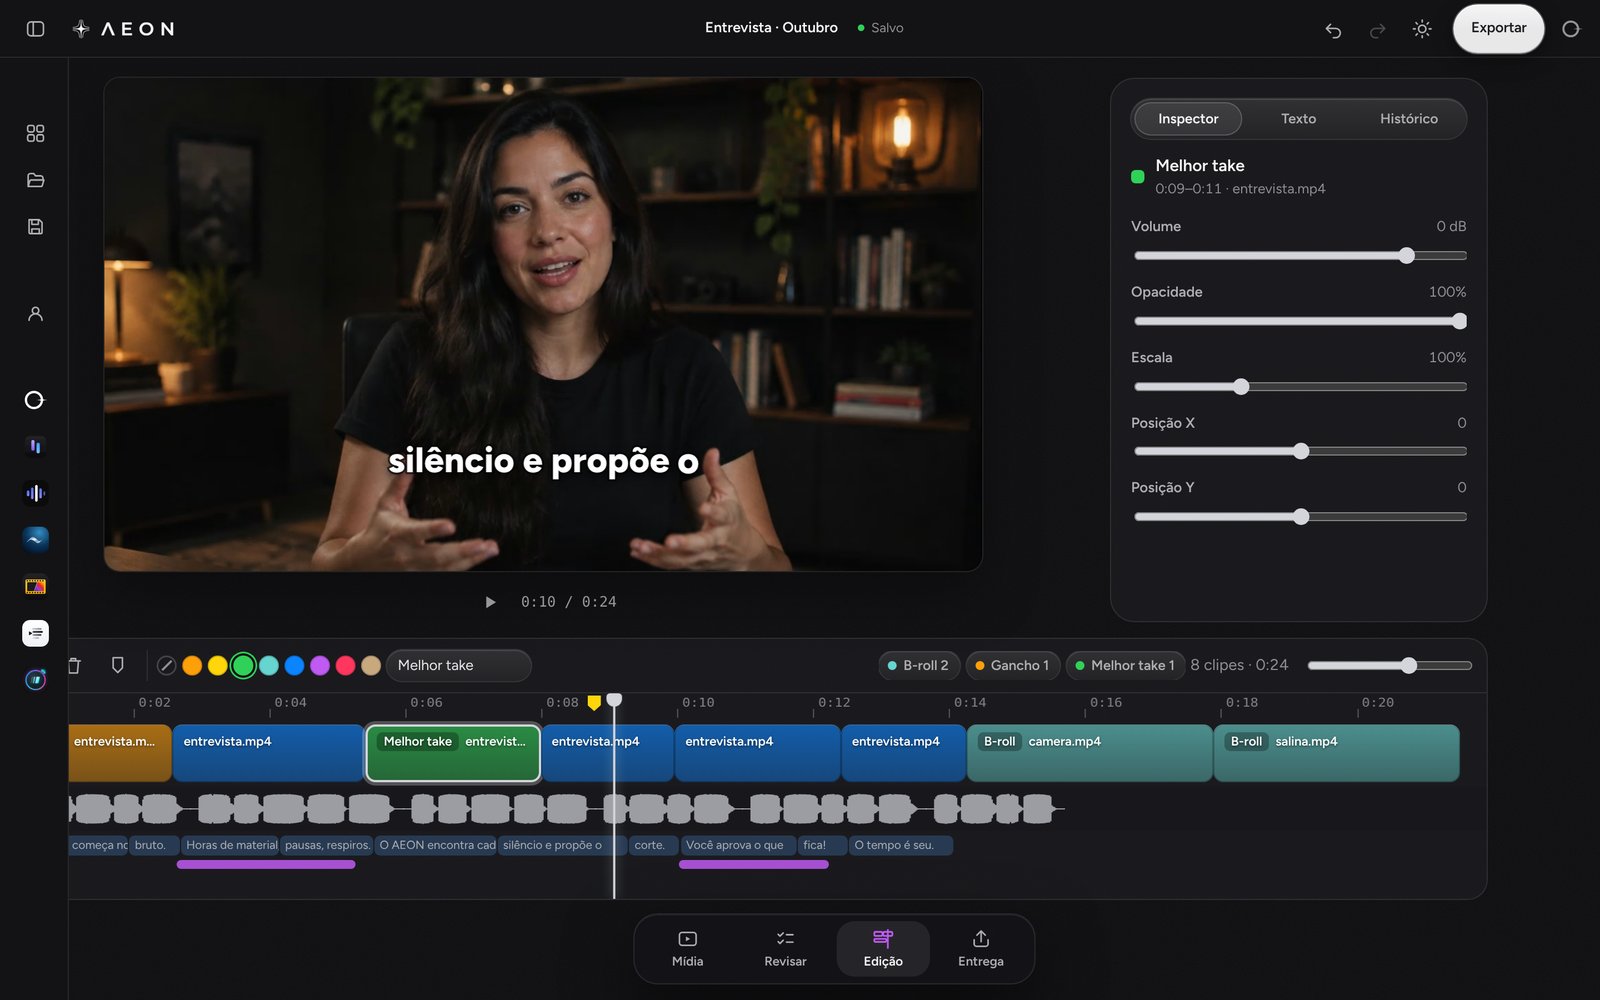Screen dimensions: 1600x1000
Task: Select the B-roll camera.mp4 clip
Action: tap(1089, 753)
